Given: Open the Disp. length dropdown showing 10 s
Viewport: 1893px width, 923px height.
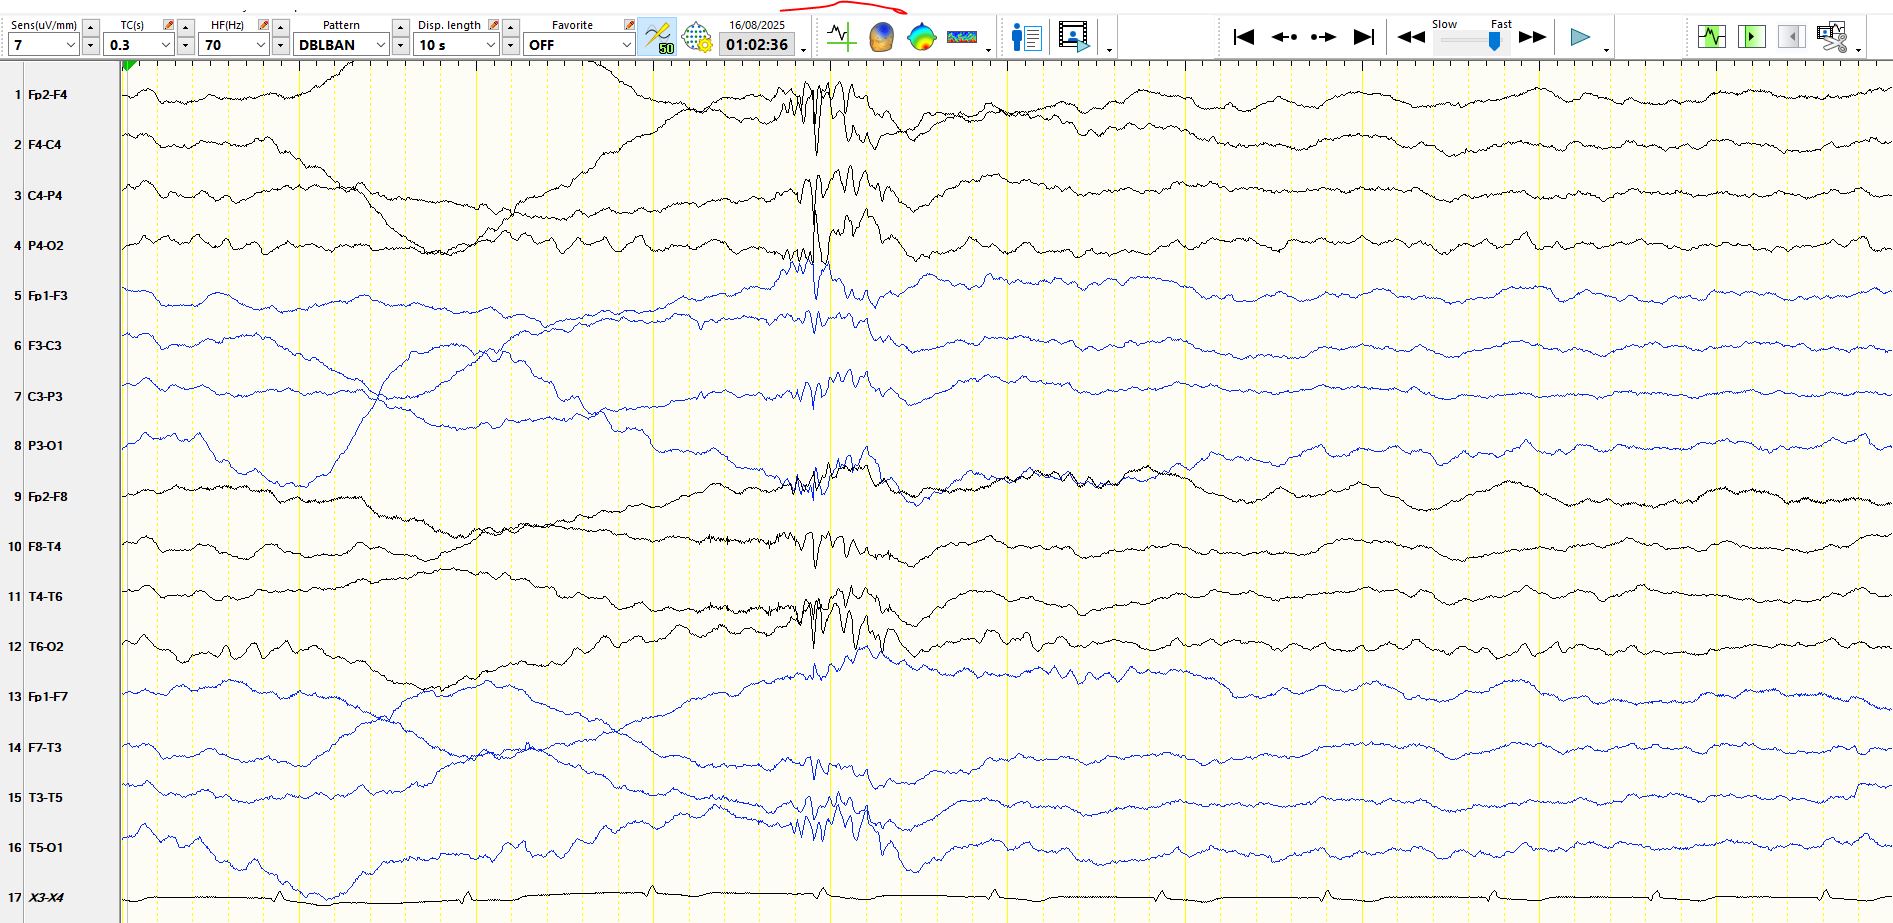Looking at the screenshot, I should (x=456, y=45).
